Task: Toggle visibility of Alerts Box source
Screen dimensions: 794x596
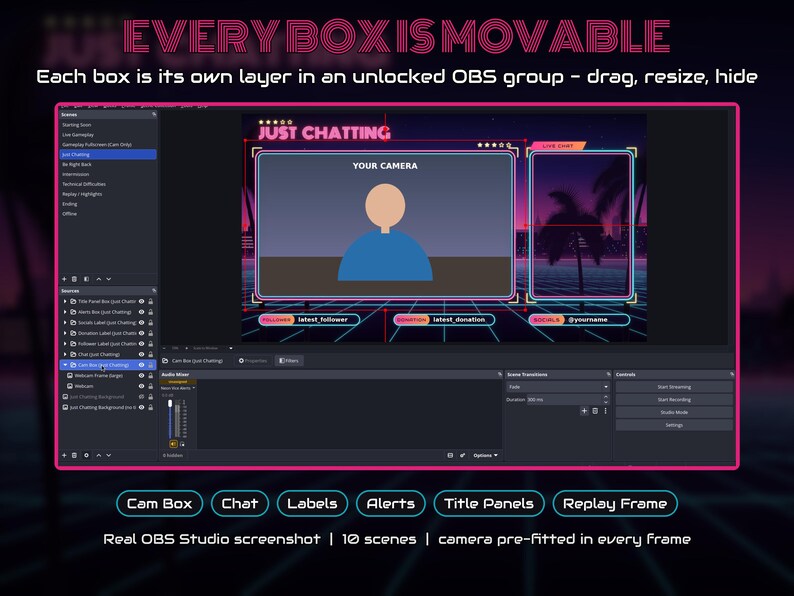Action: pyautogui.click(x=141, y=312)
